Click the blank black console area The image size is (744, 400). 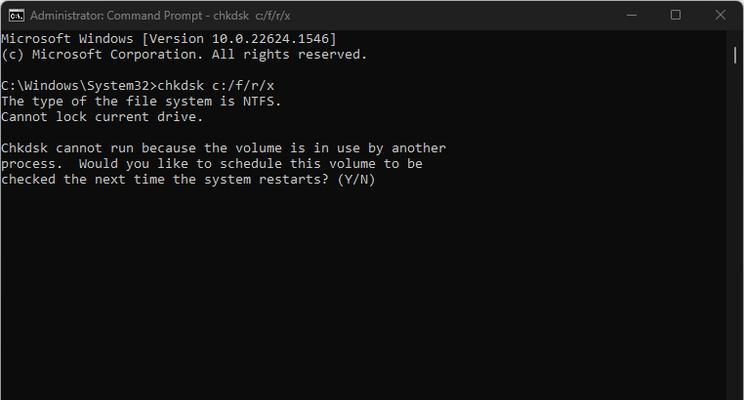[361, 294]
